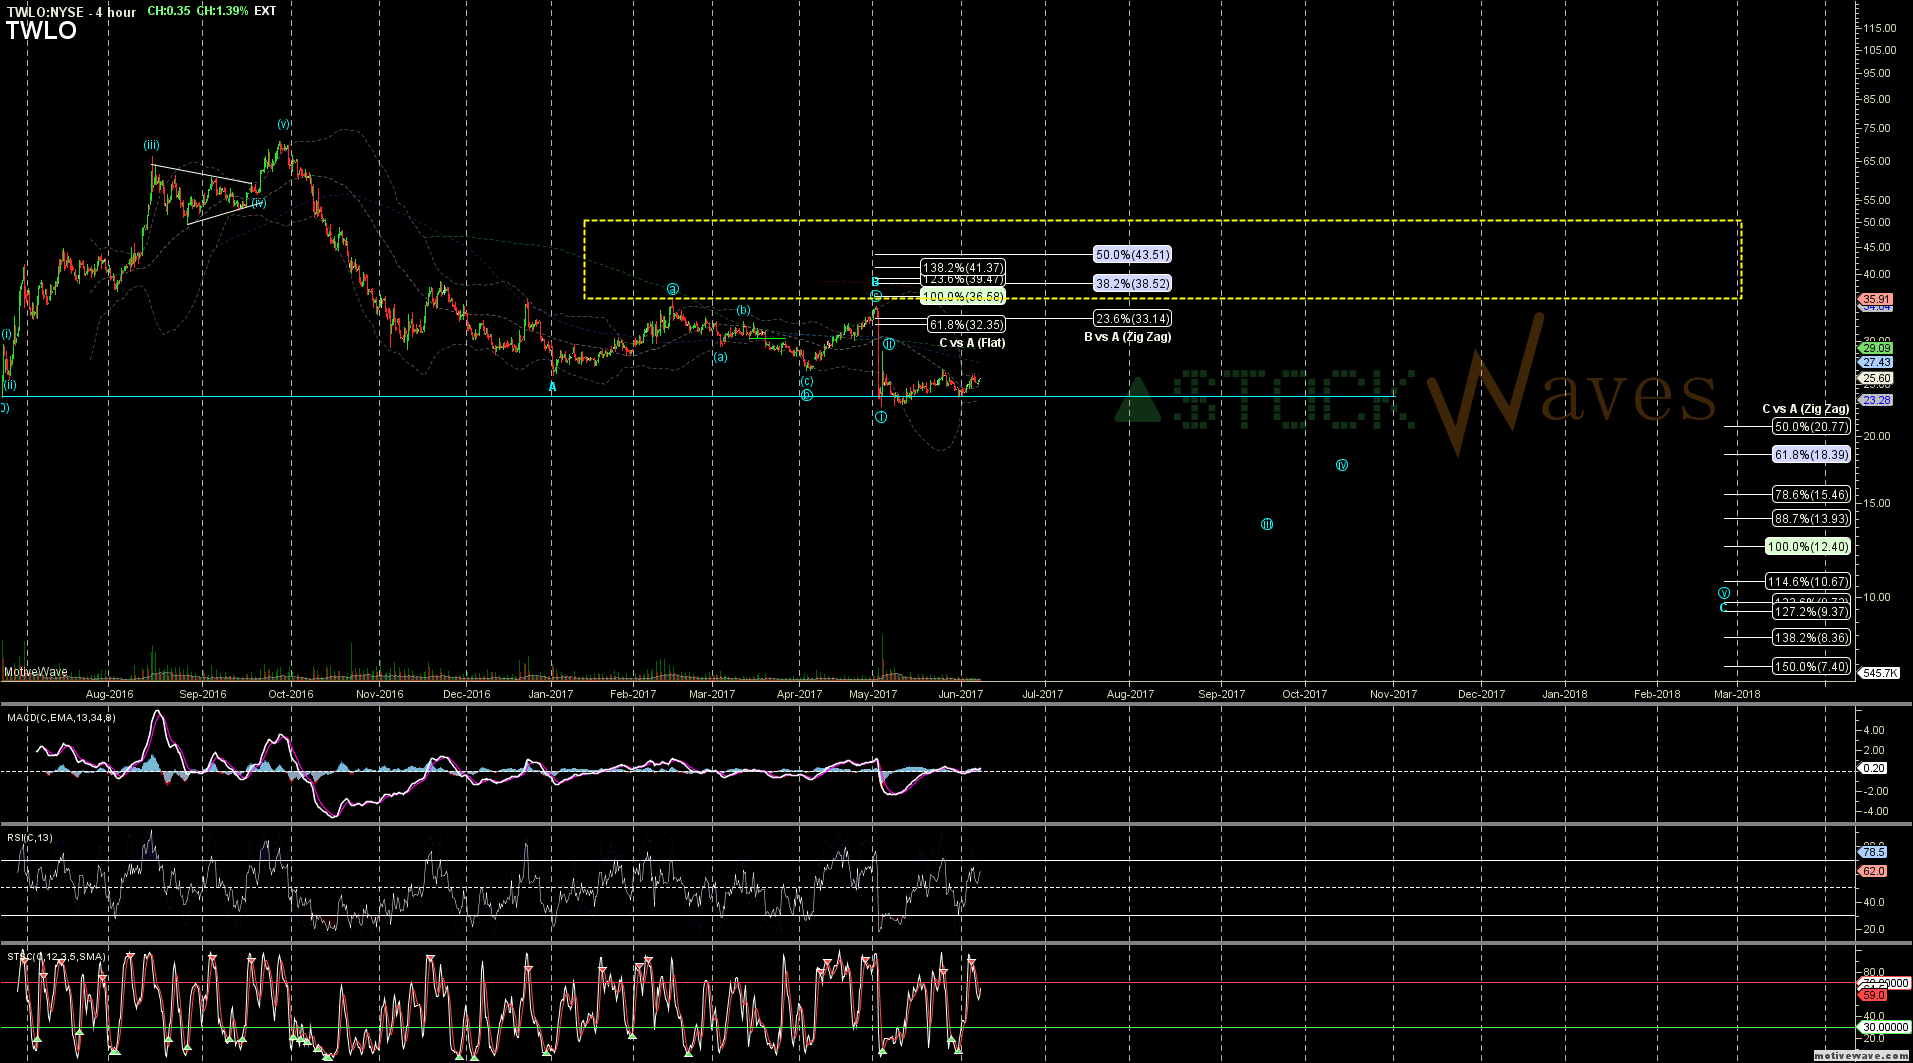Select the B vs A (Zig Zag) caption

1128,337
